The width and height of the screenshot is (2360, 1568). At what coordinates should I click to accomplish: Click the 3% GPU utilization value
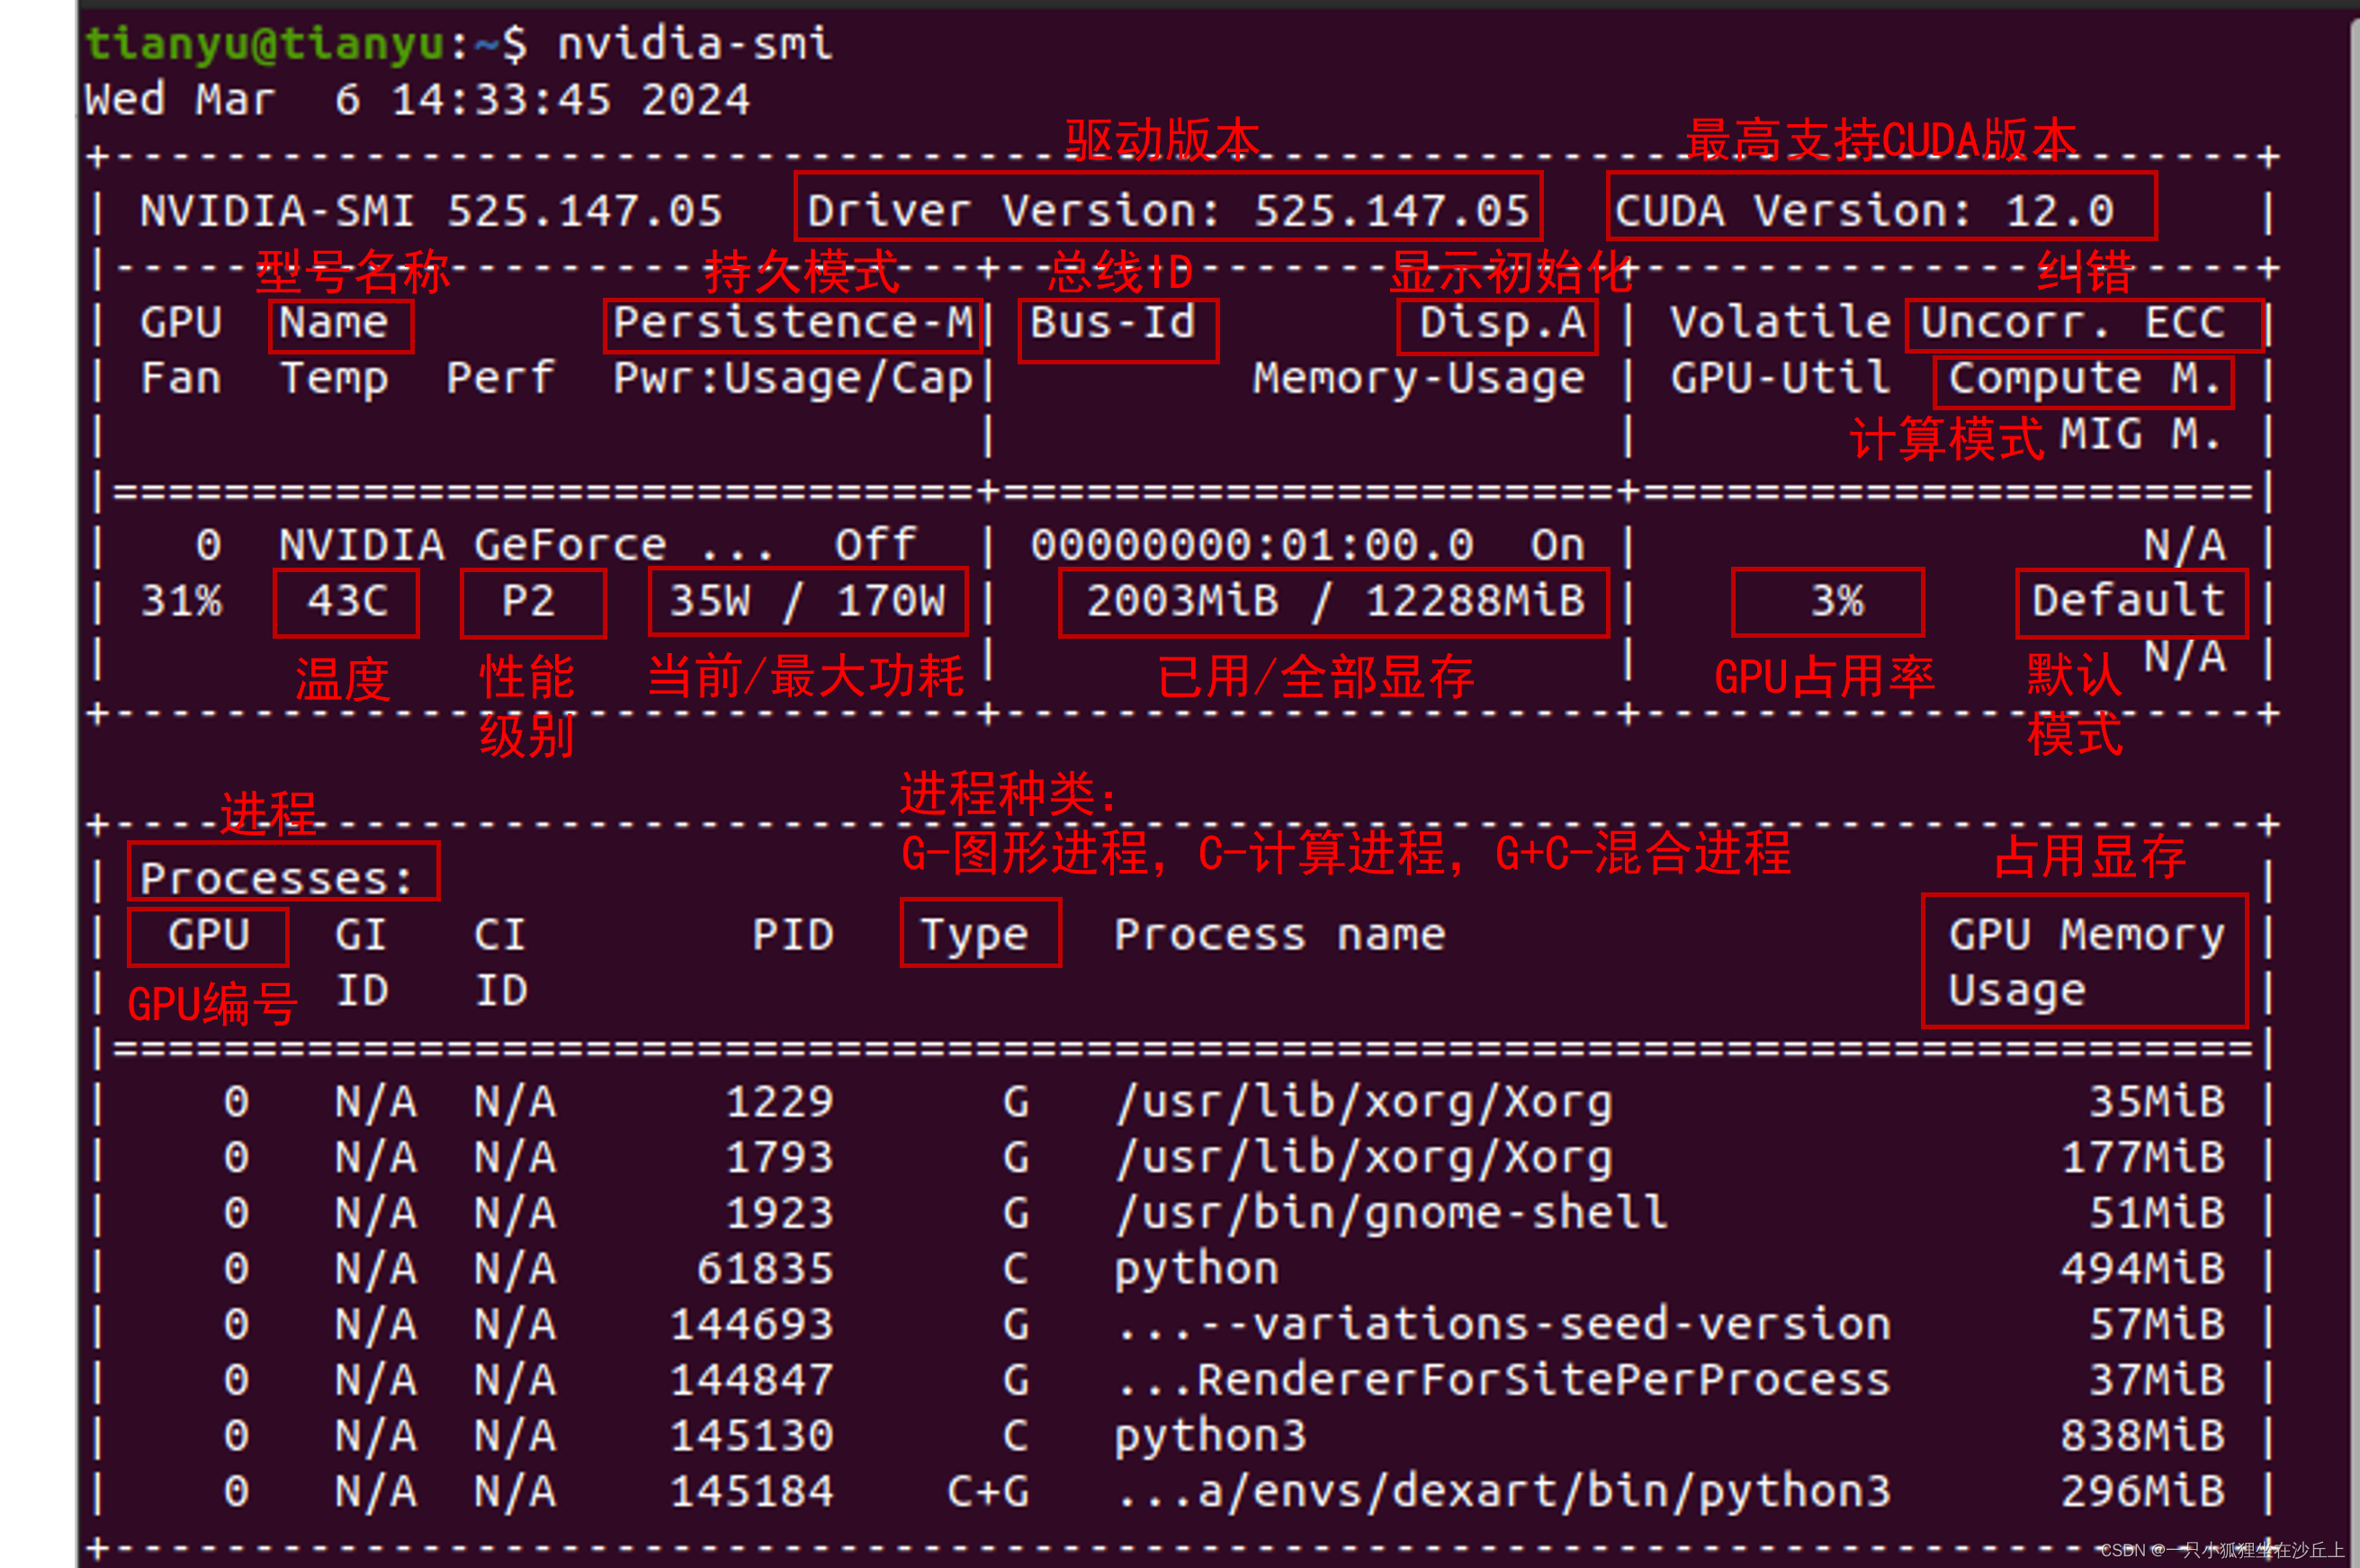[1826, 602]
